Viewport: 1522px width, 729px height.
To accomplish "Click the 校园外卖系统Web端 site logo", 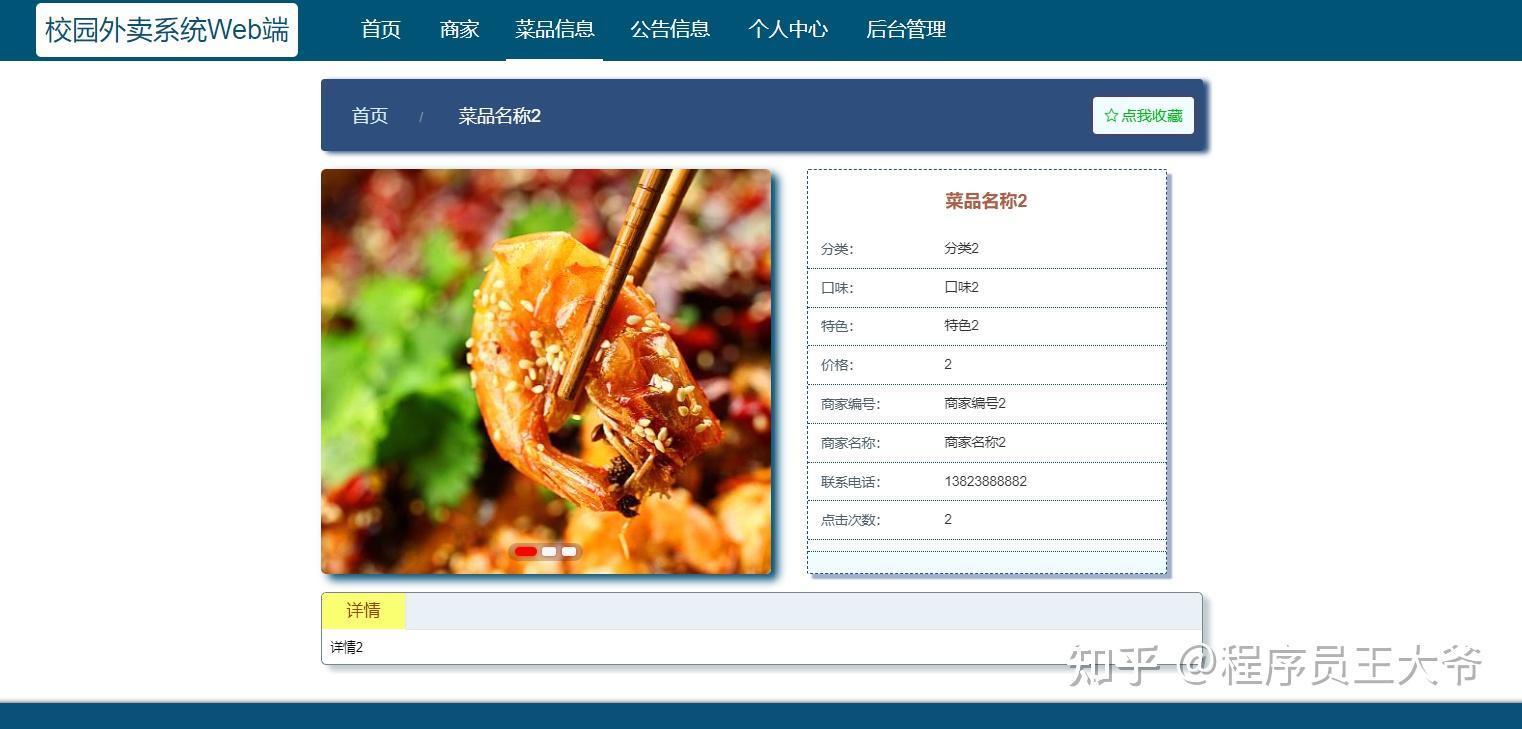I will [x=166, y=29].
